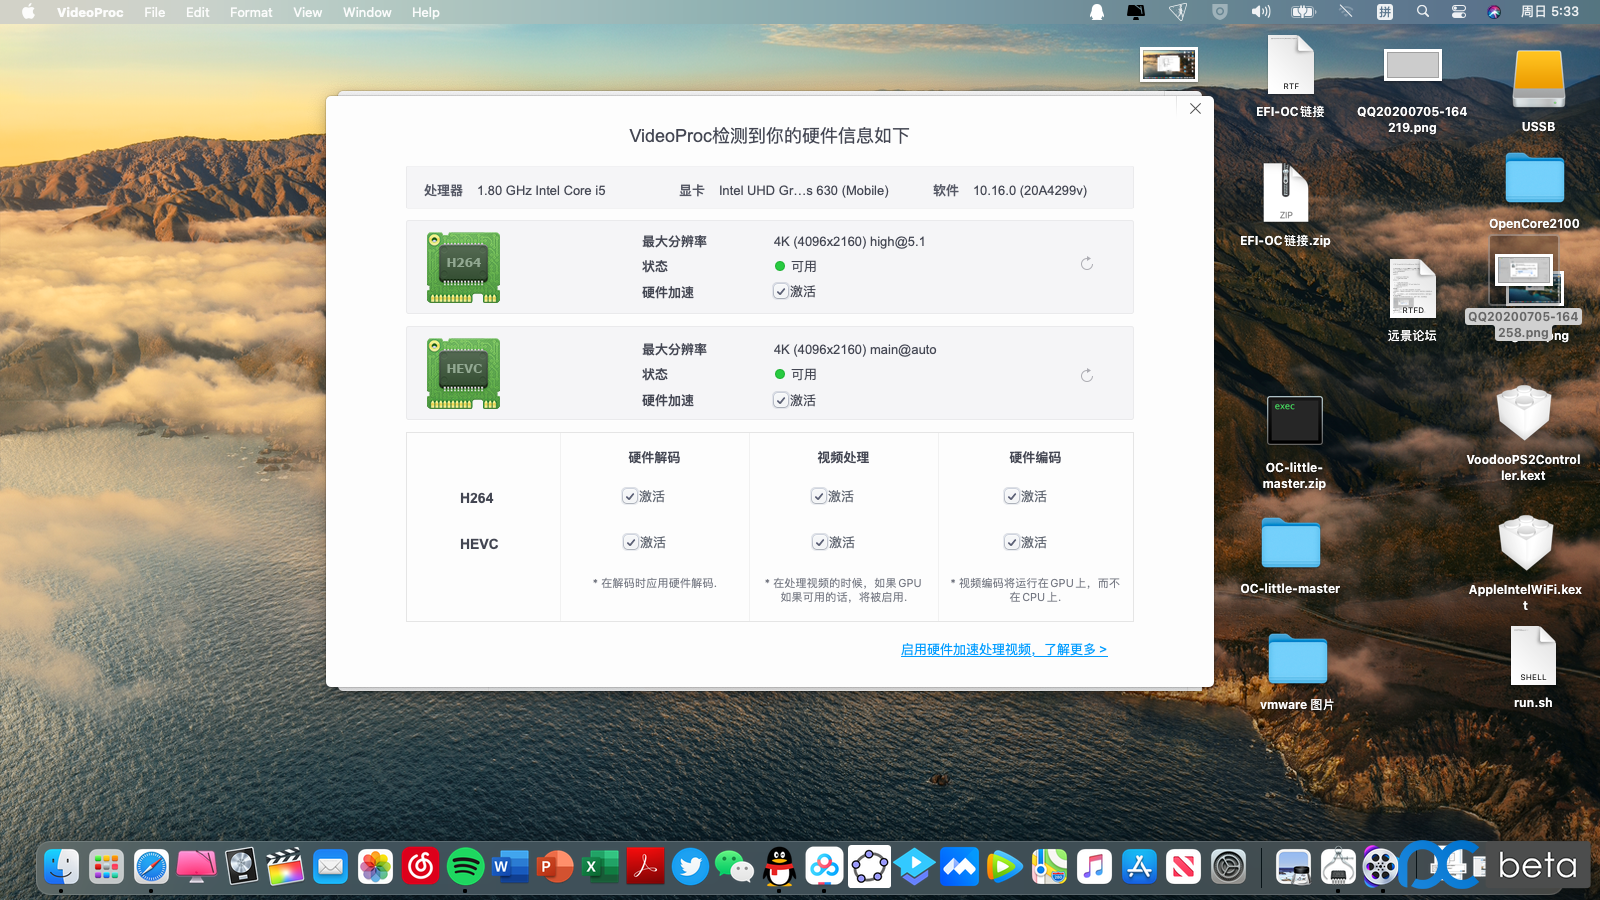Screen dimensions: 1600x900
Task: Close the hardware info dialog
Action: click(1195, 108)
